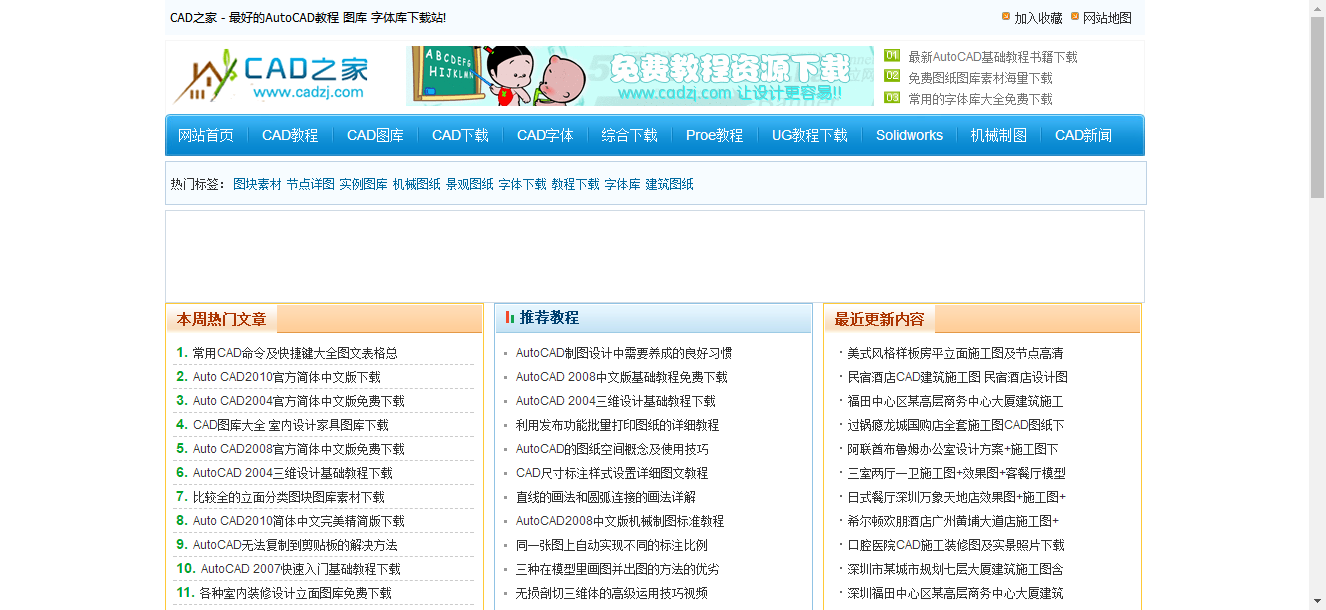Click the 加入收藏 link
This screenshot has width=1326, height=610.
coord(1038,18)
